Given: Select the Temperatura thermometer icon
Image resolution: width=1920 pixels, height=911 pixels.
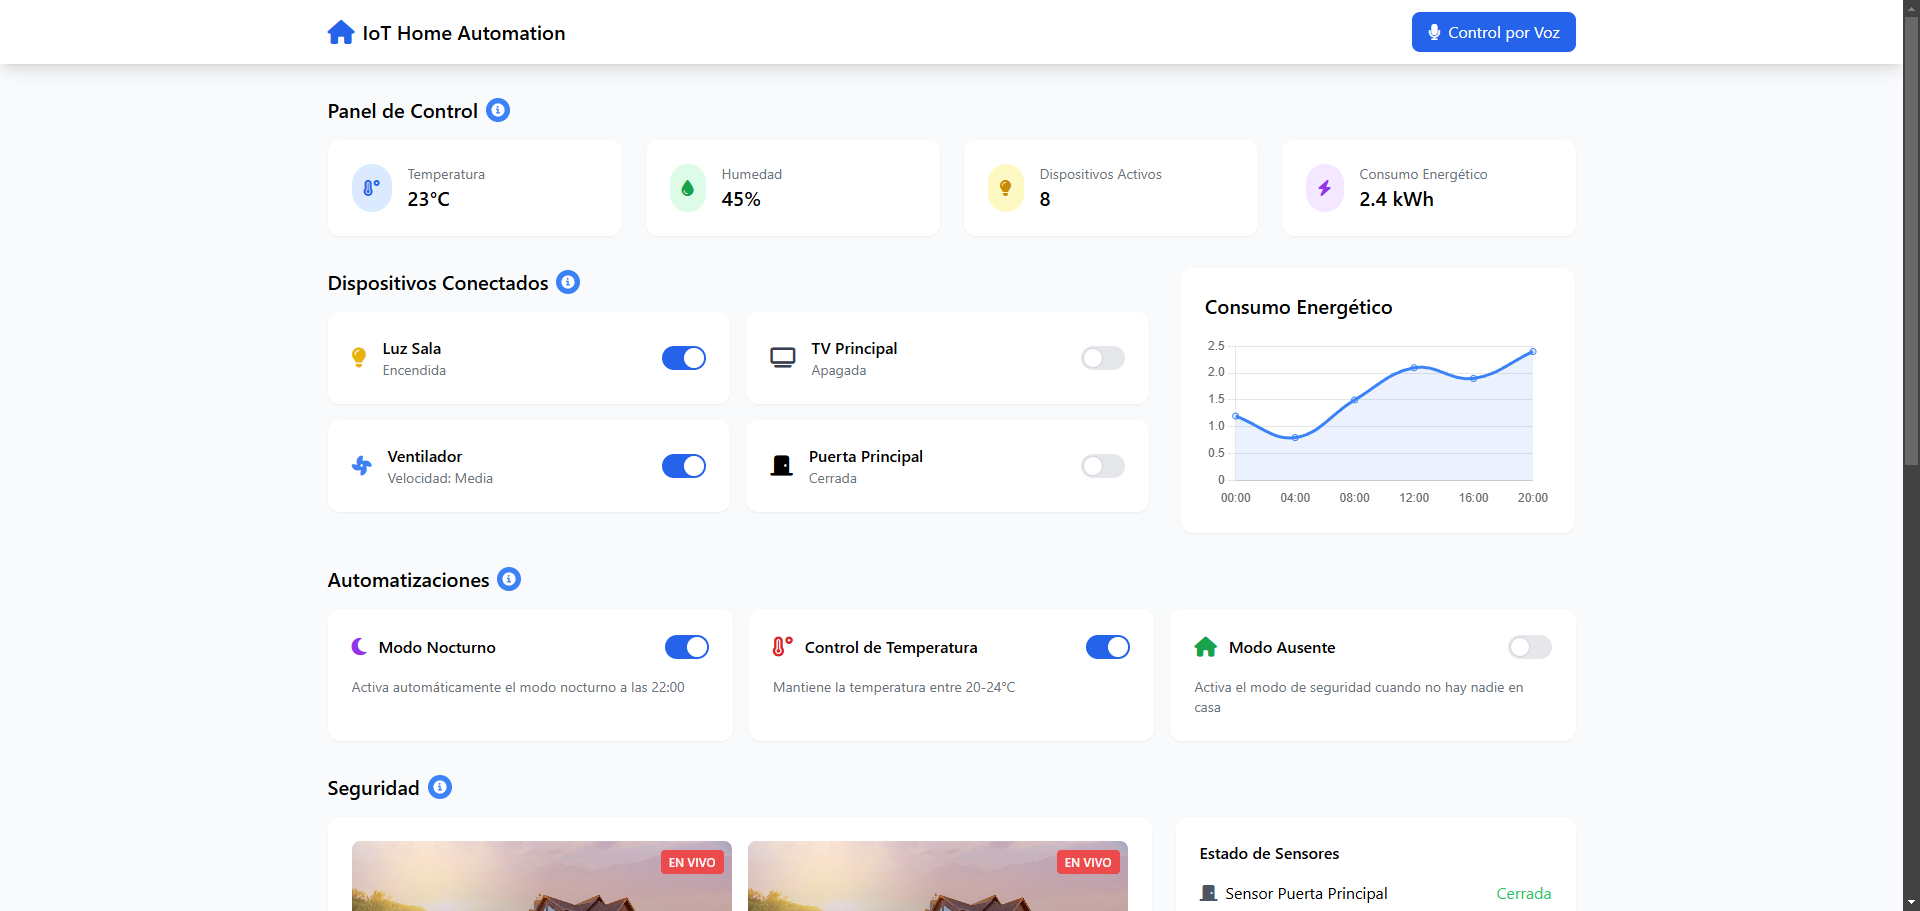Looking at the screenshot, I should pyautogui.click(x=371, y=188).
